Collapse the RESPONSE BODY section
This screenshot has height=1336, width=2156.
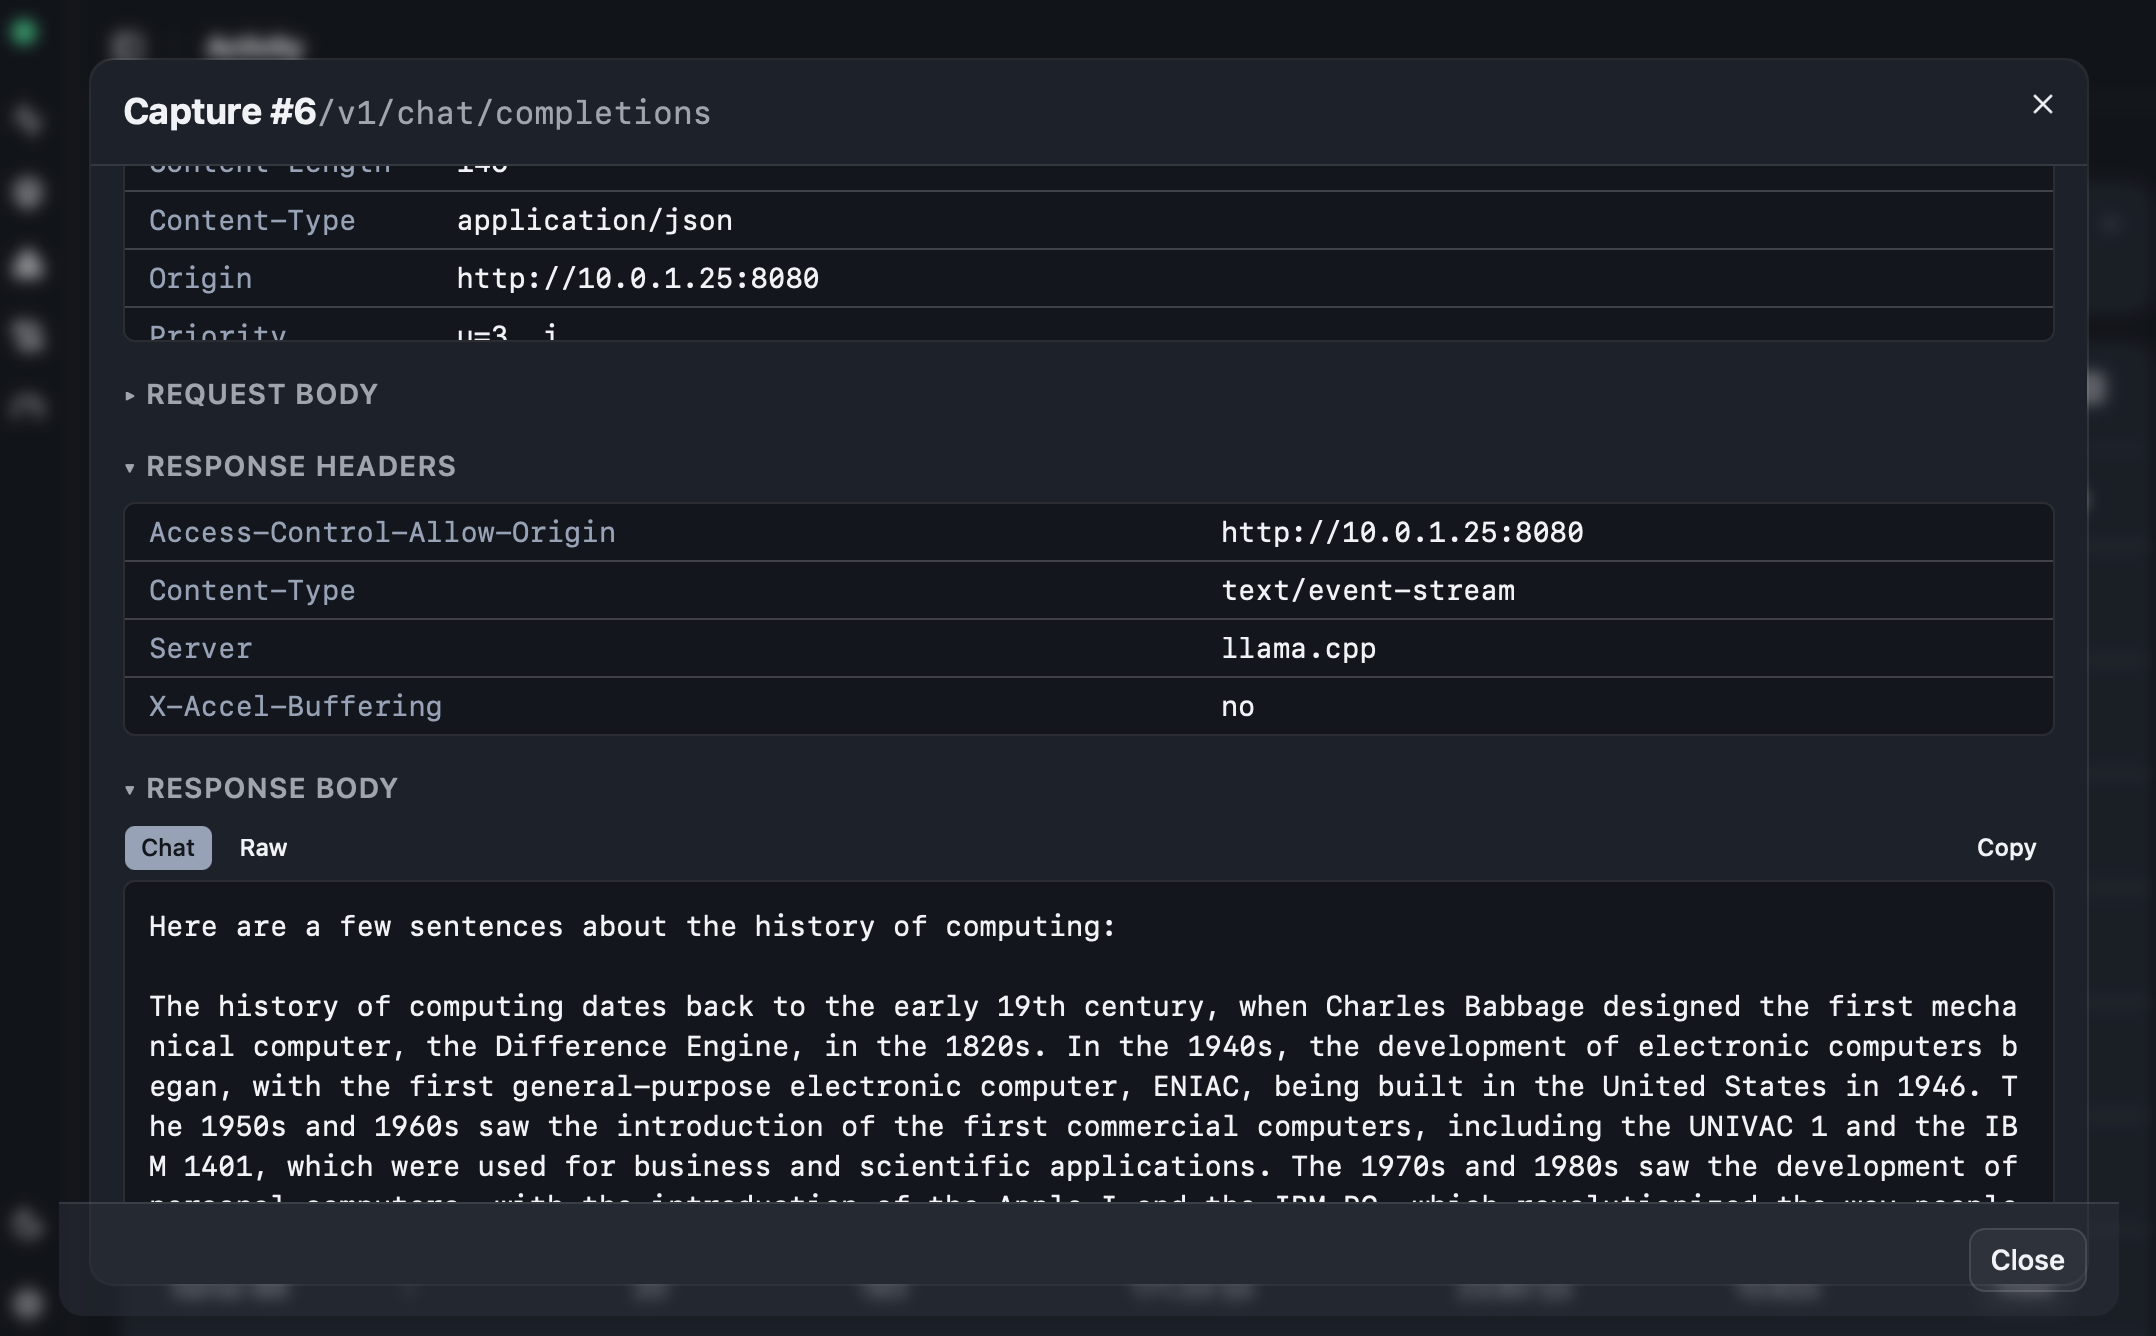pos(261,789)
